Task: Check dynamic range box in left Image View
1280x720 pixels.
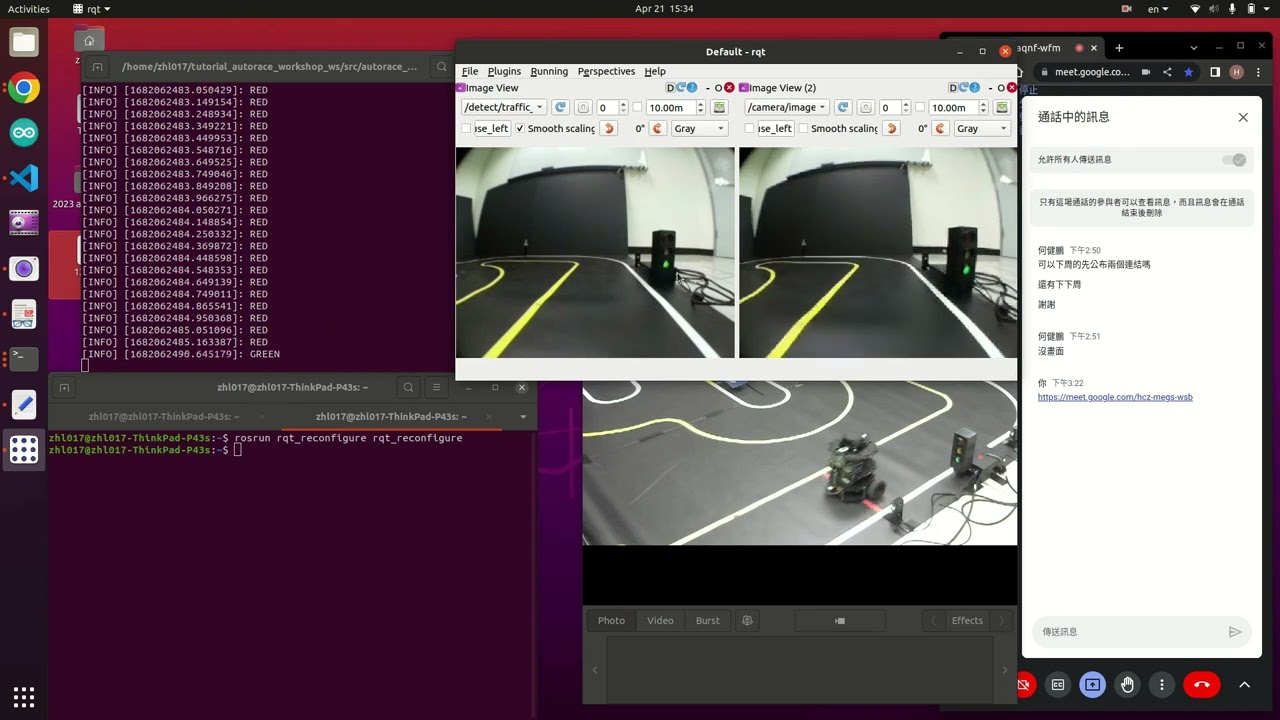Action: point(637,107)
